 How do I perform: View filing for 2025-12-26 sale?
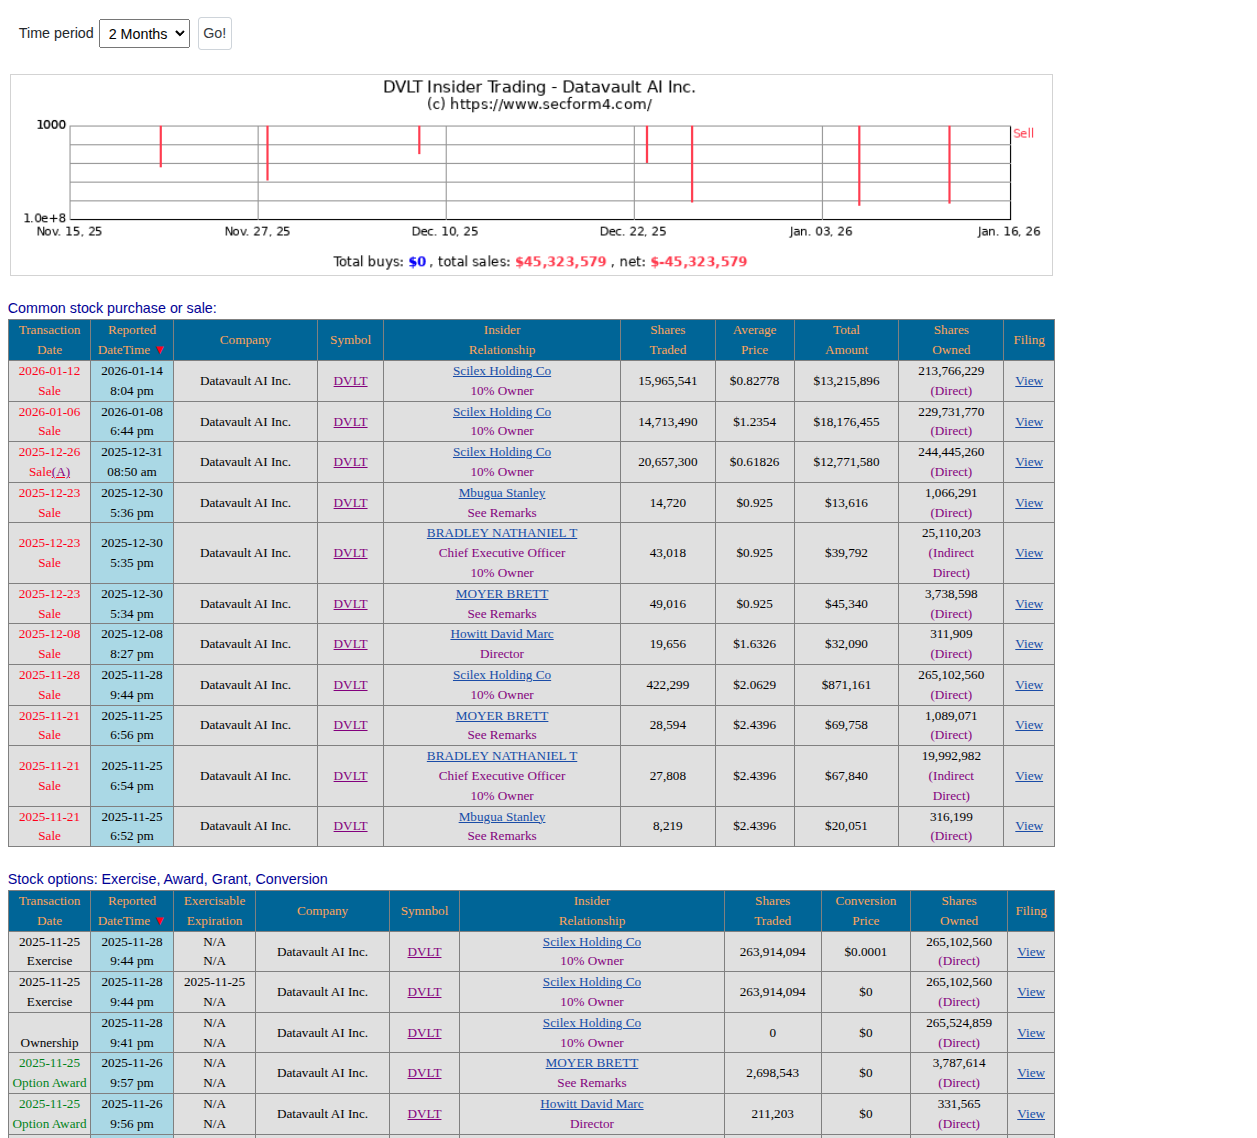coord(1029,462)
